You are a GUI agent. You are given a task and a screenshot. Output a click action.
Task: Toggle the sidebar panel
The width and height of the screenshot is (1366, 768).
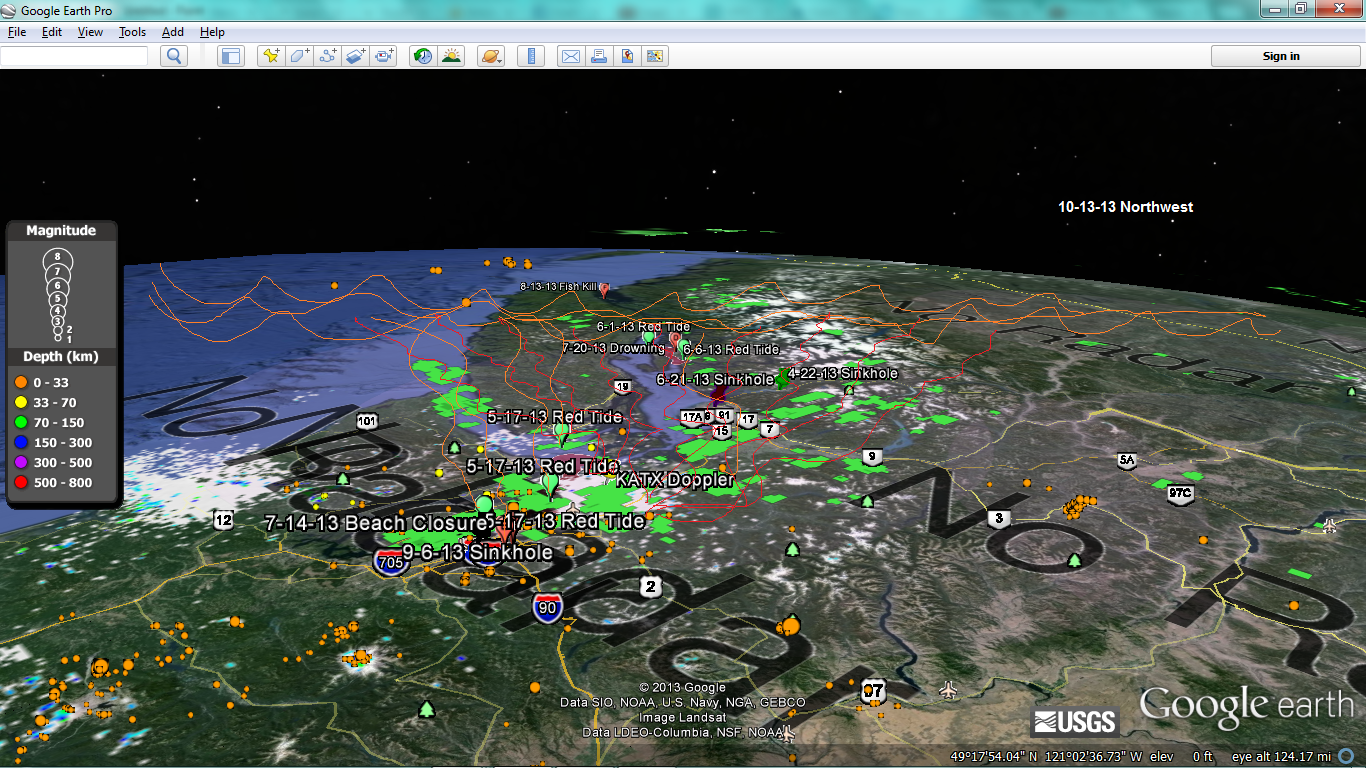tap(231, 56)
